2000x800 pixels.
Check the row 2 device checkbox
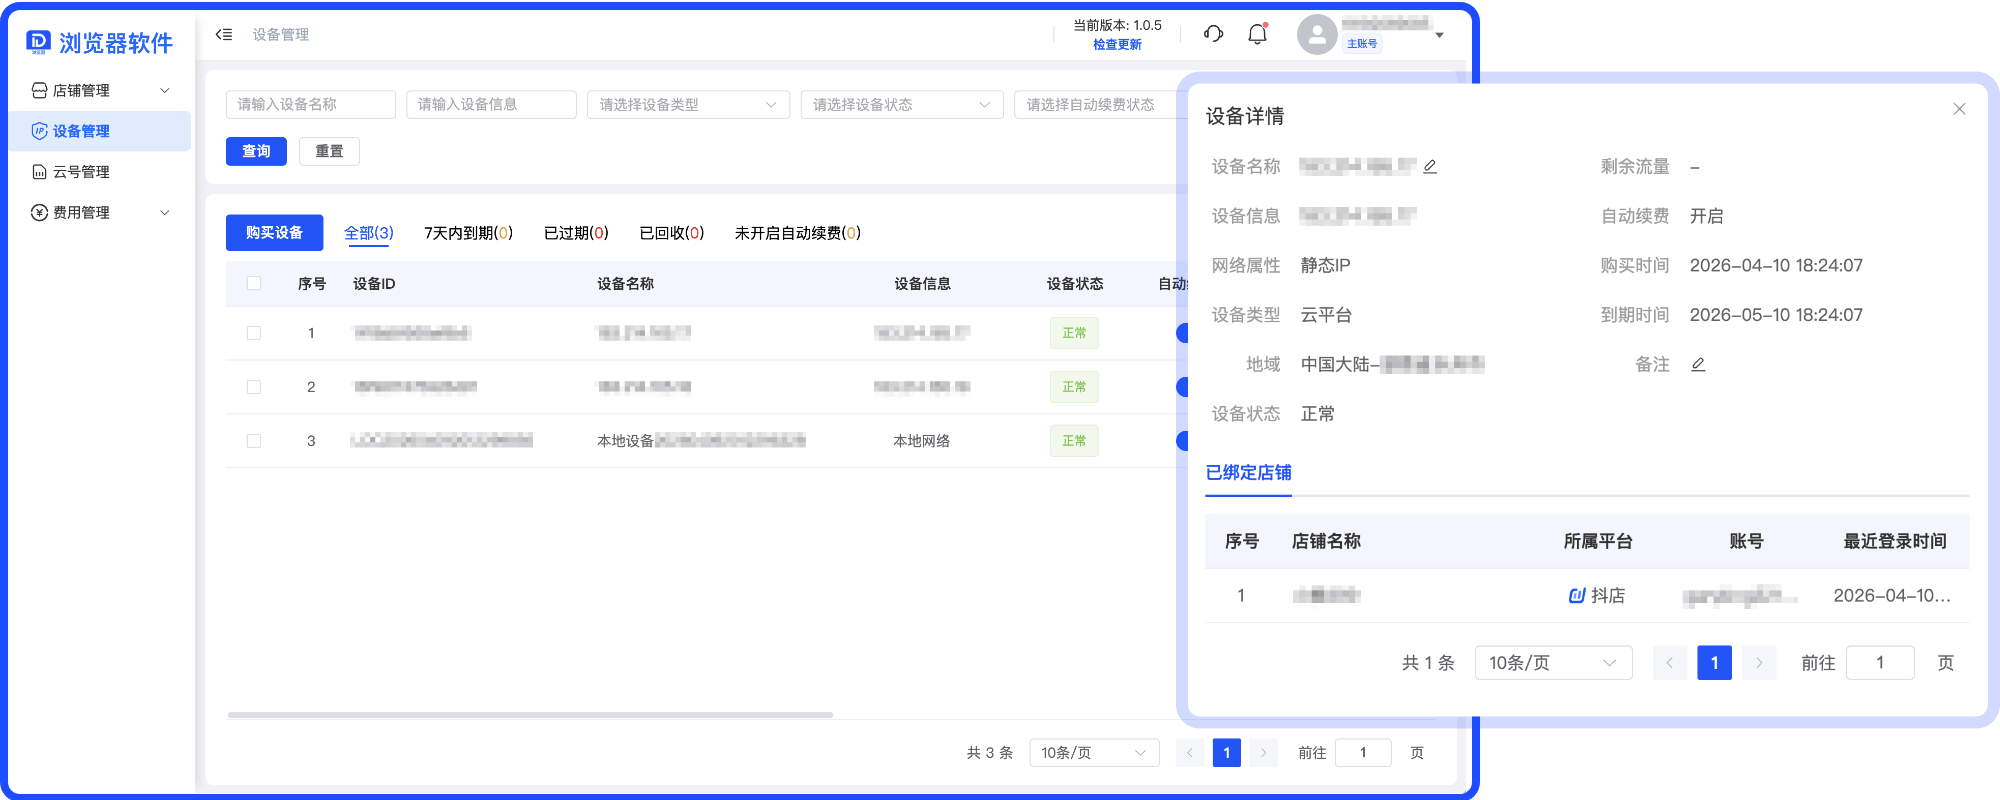[254, 387]
